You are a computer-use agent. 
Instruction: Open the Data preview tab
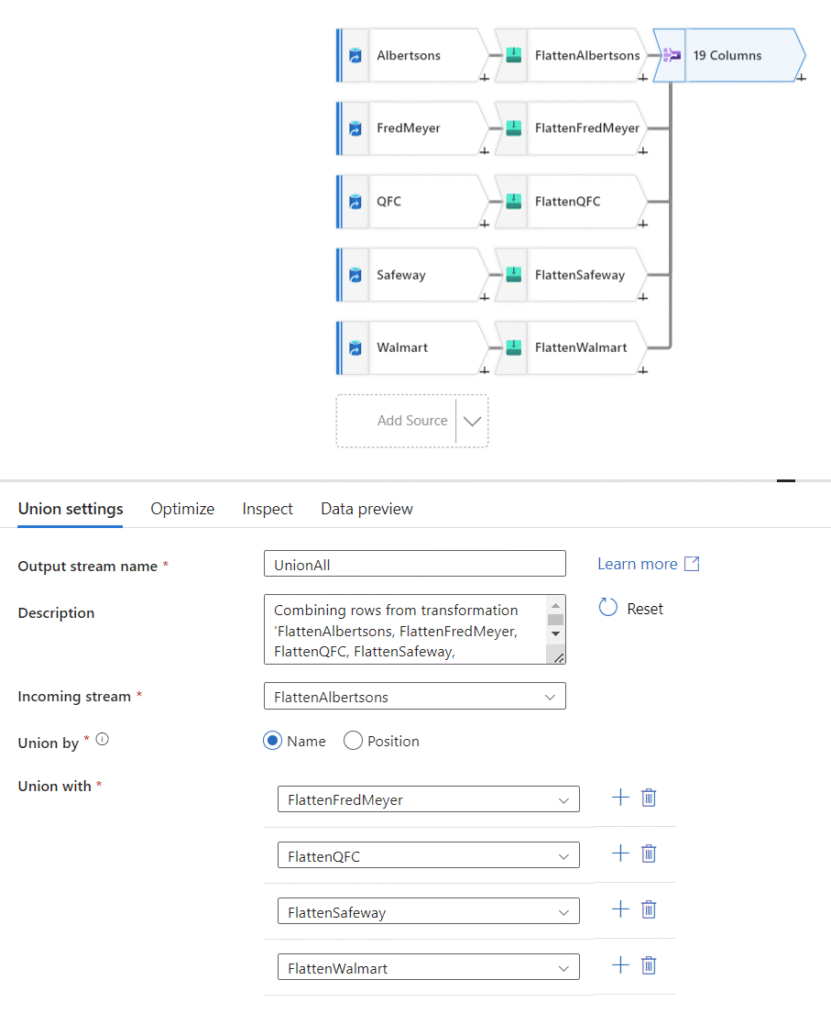click(367, 509)
